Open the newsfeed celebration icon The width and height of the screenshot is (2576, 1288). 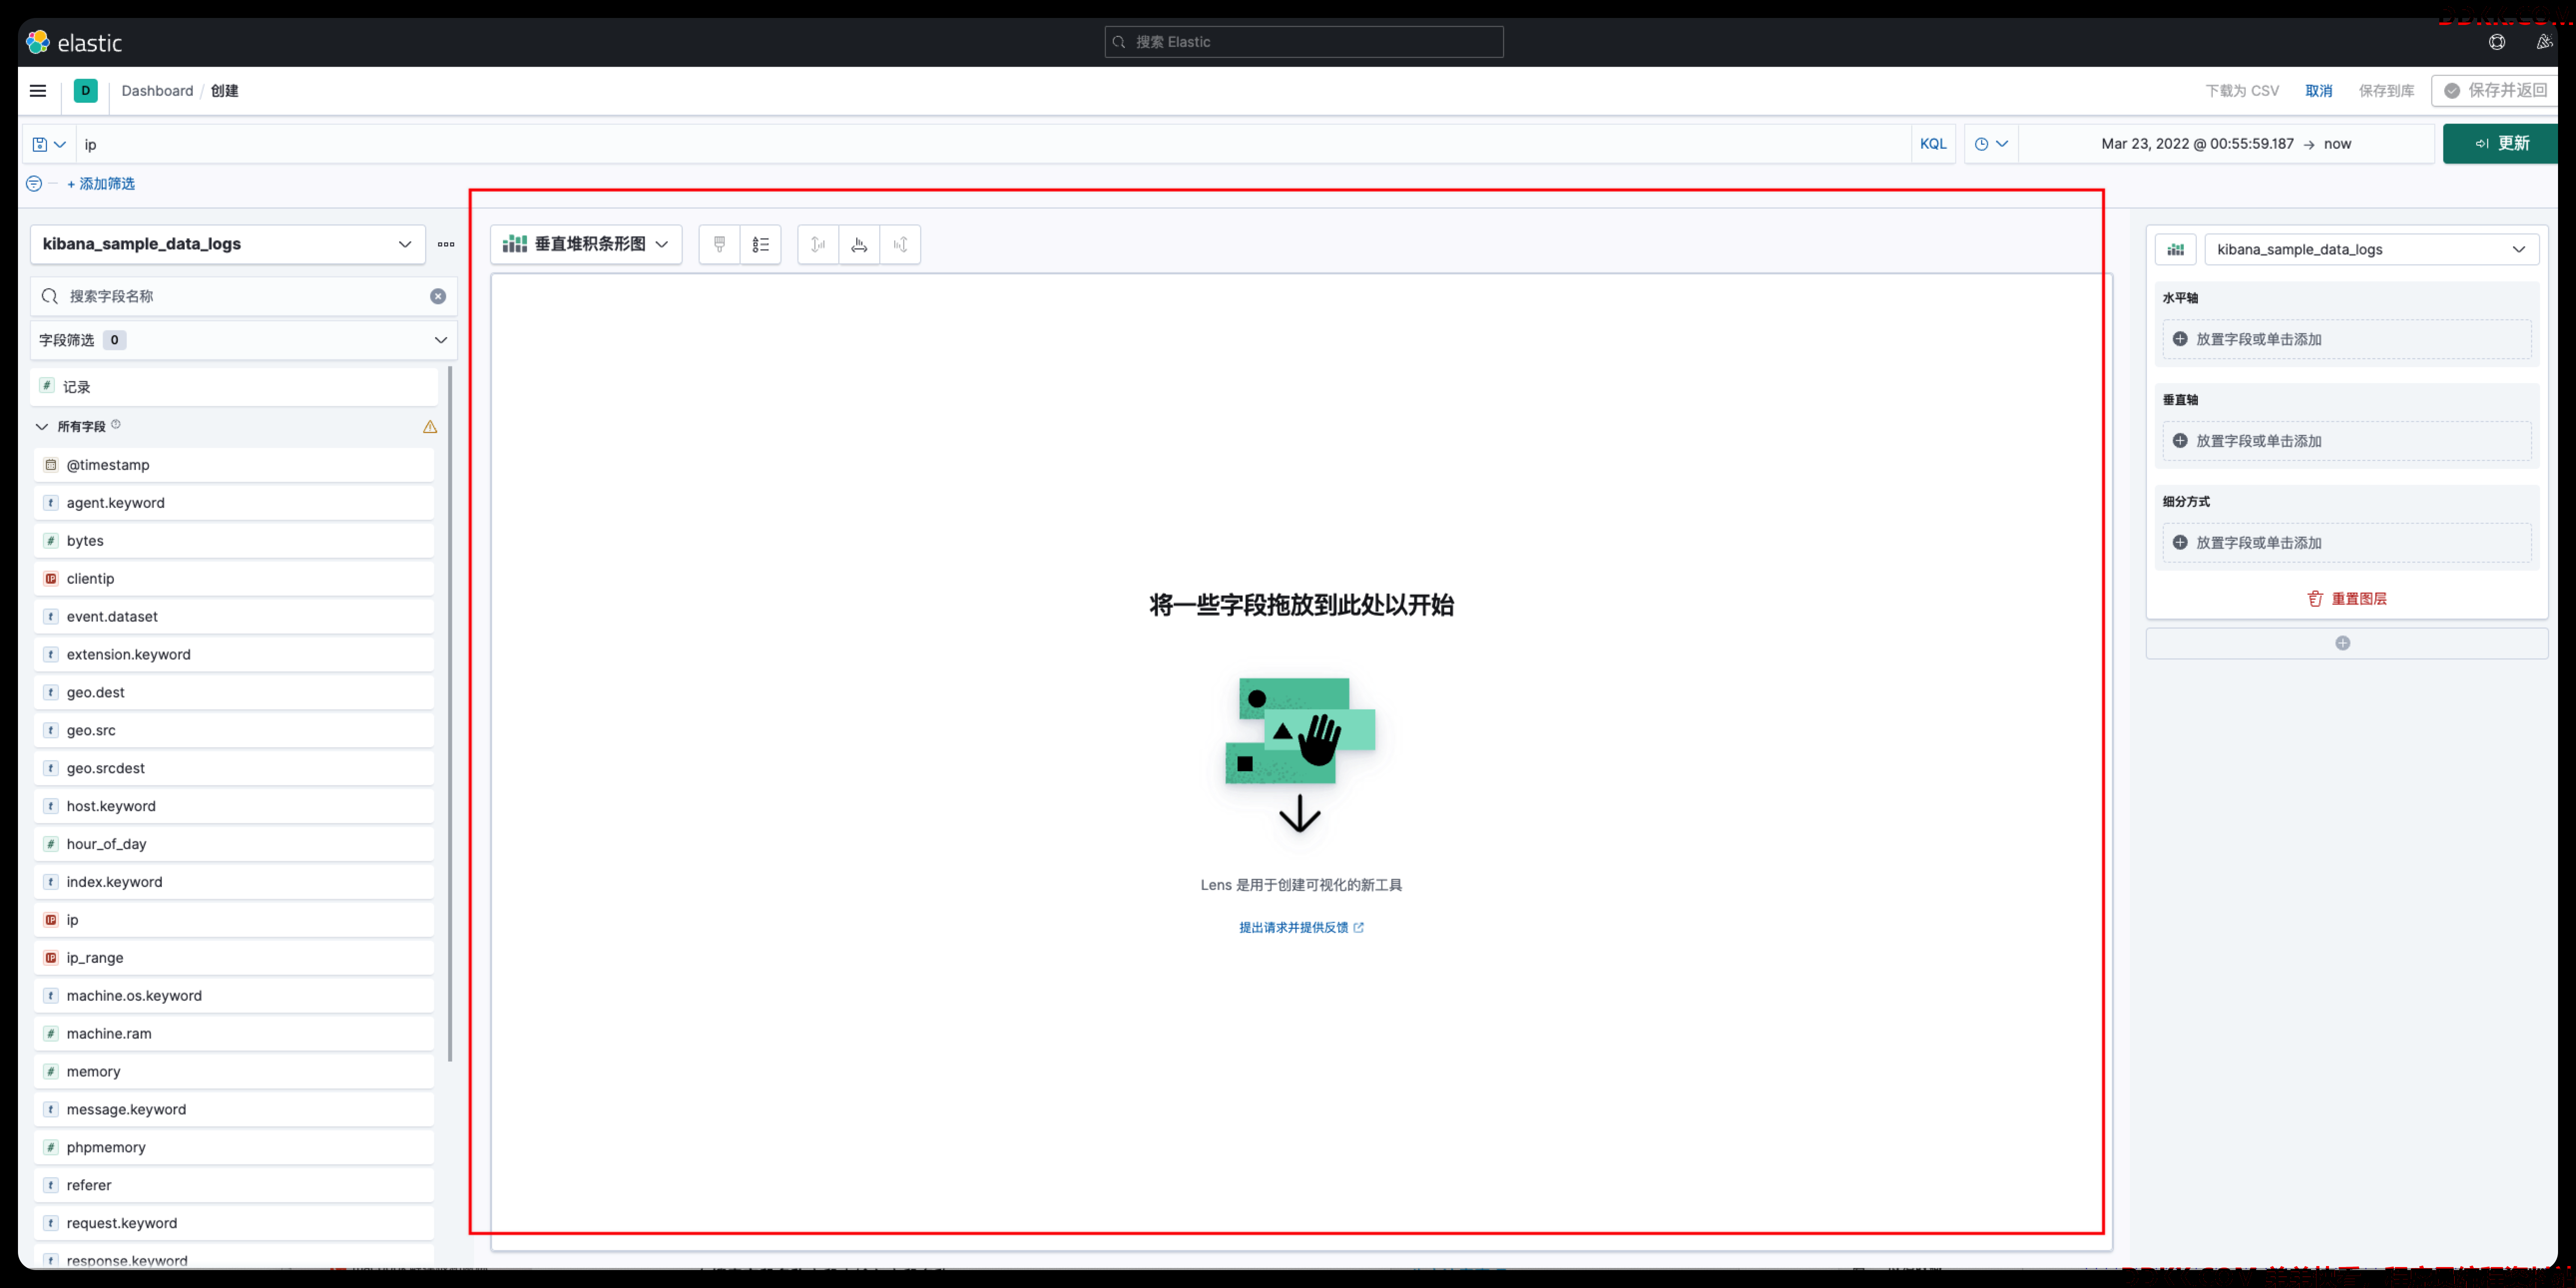coord(2544,42)
